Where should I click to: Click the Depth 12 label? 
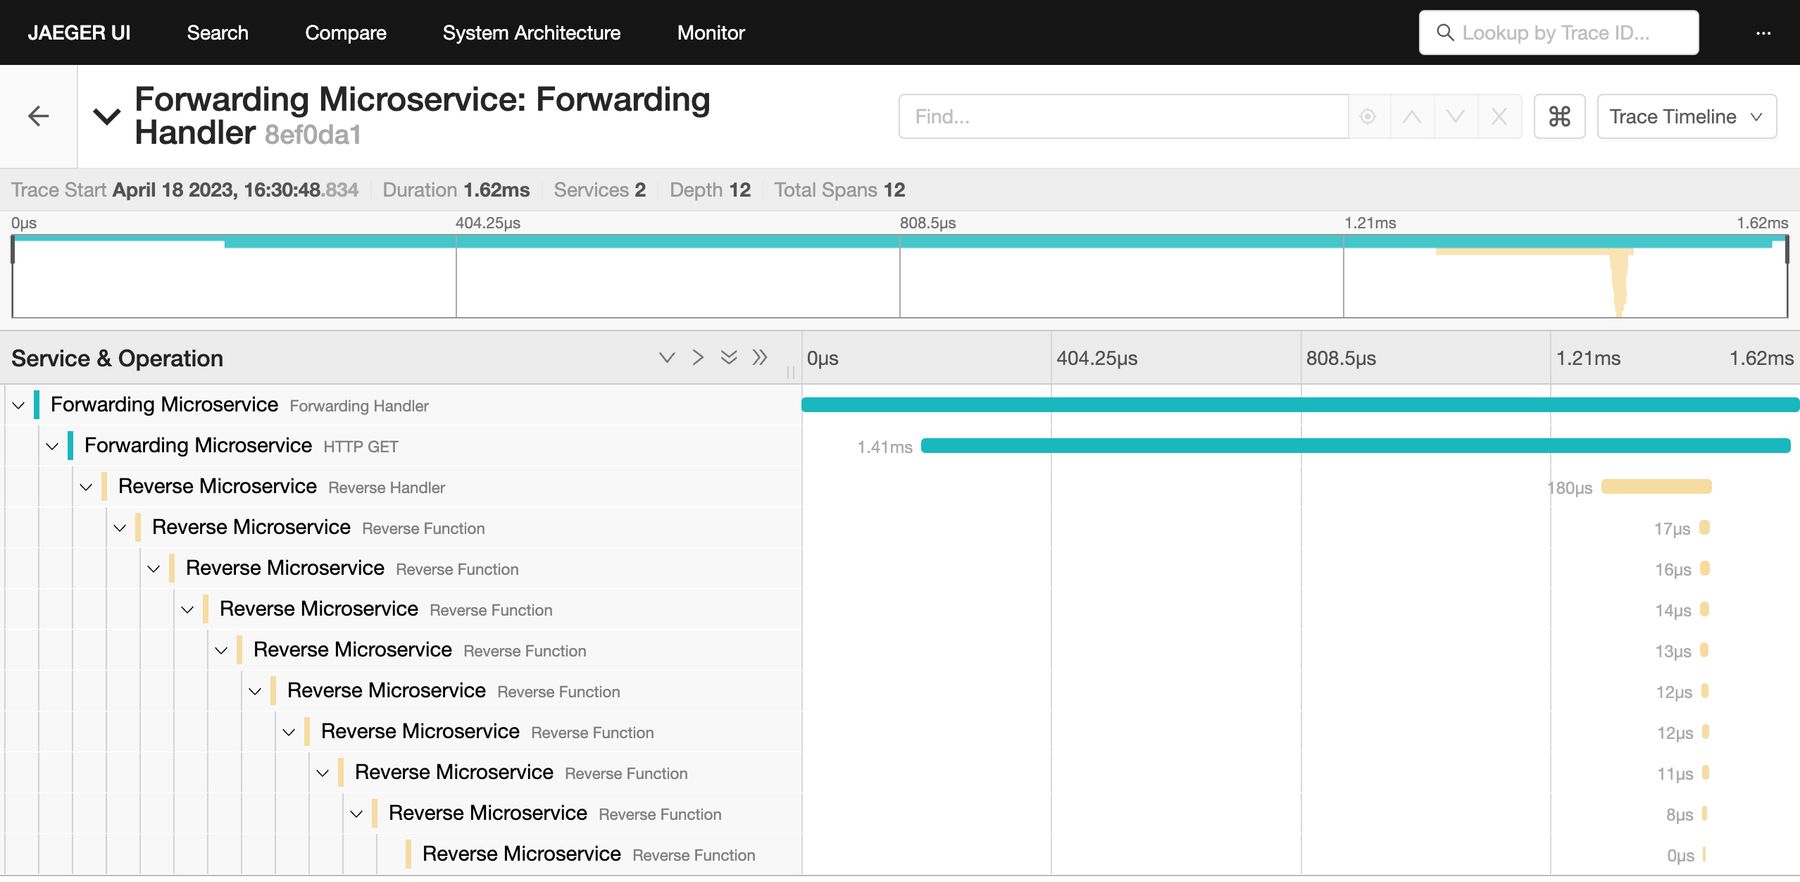point(710,190)
